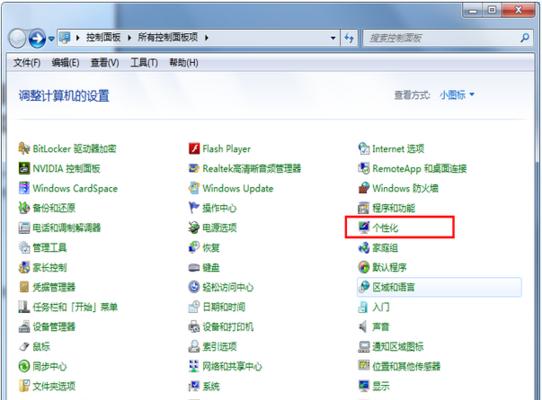
Task: Expand the 小图标 view mode dropdown
Action: 457,95
